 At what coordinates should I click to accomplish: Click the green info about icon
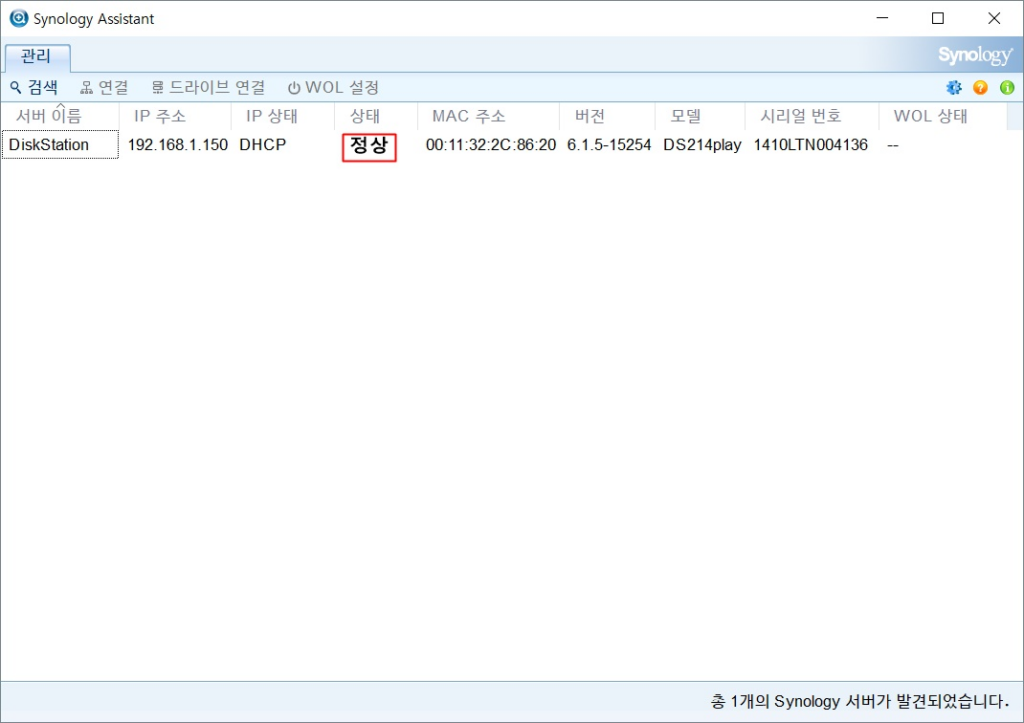pyautogui.click(x=1007, y=88)
